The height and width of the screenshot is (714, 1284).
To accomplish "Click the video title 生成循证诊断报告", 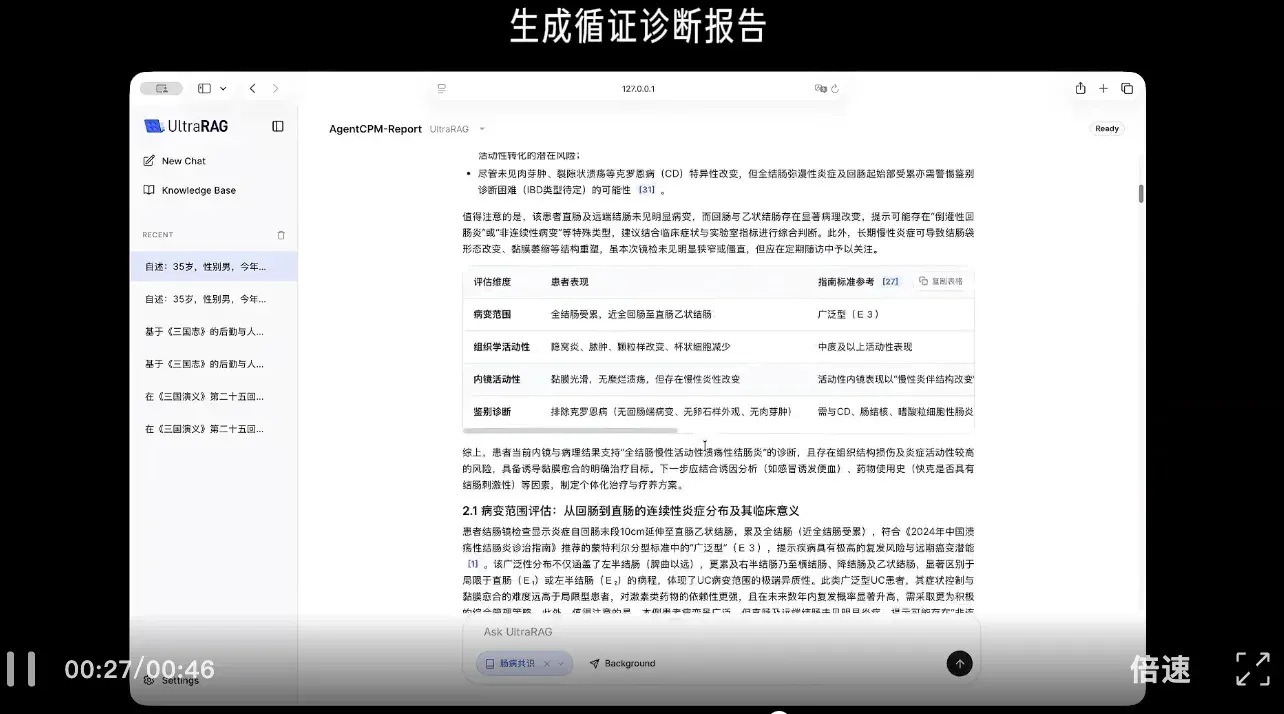I will (638, 26).
